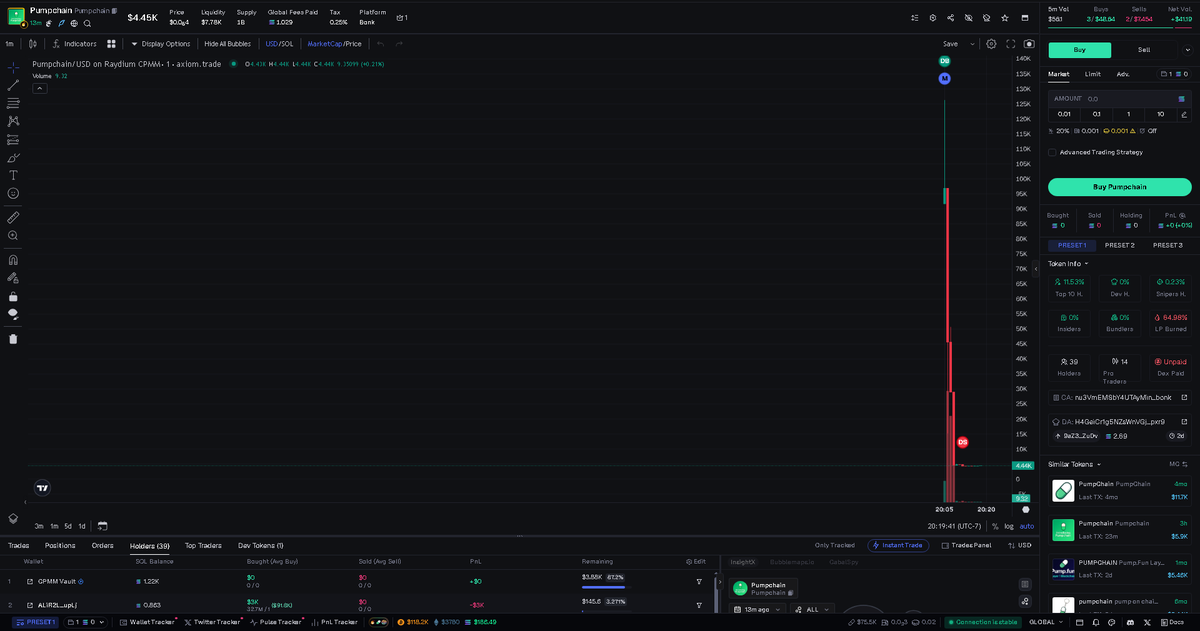Screen dimensions: 1200x631
Task: Enter fullscreen chart mode
Action: point(1011,44)
